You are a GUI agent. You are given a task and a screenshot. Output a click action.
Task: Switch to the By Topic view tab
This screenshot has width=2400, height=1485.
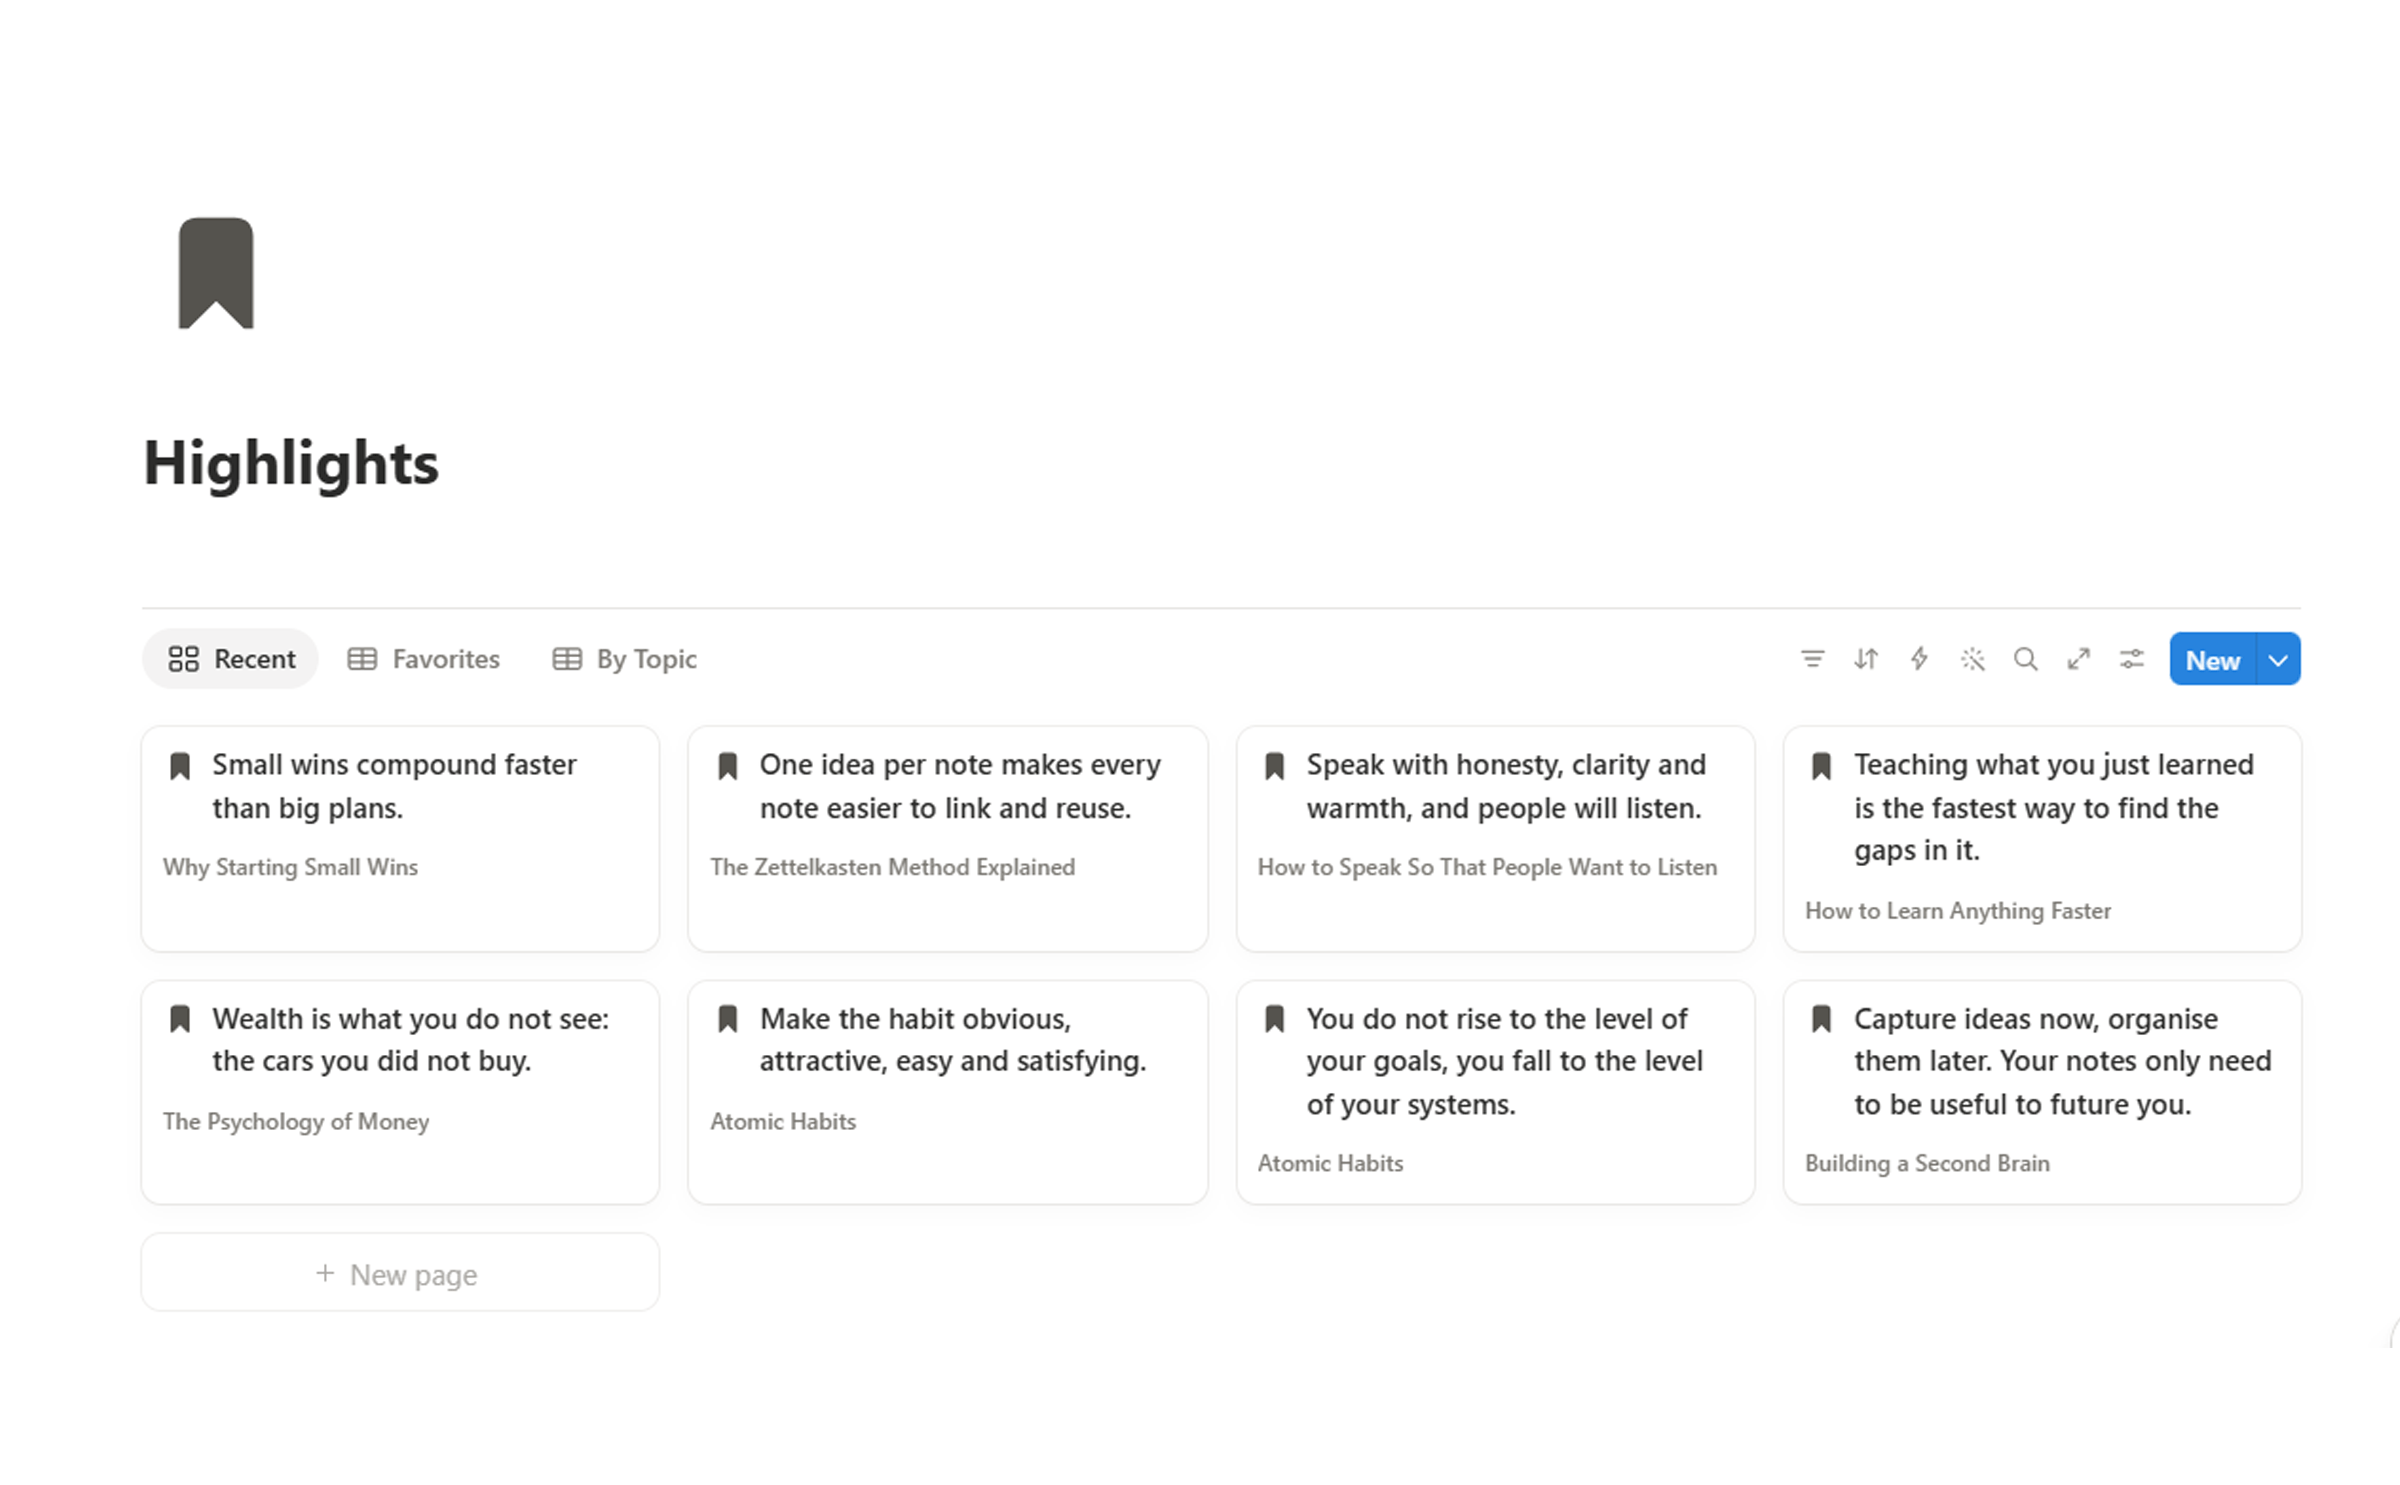coord(625,659)
